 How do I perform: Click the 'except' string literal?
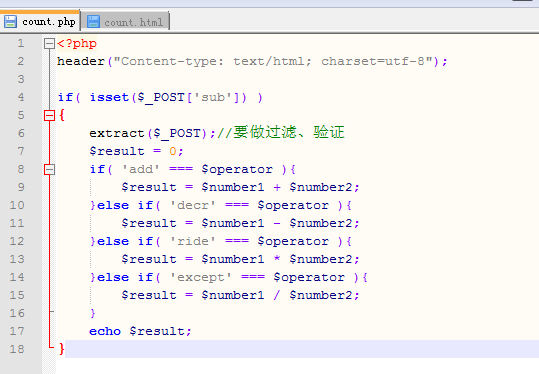[x=201, y=277]
